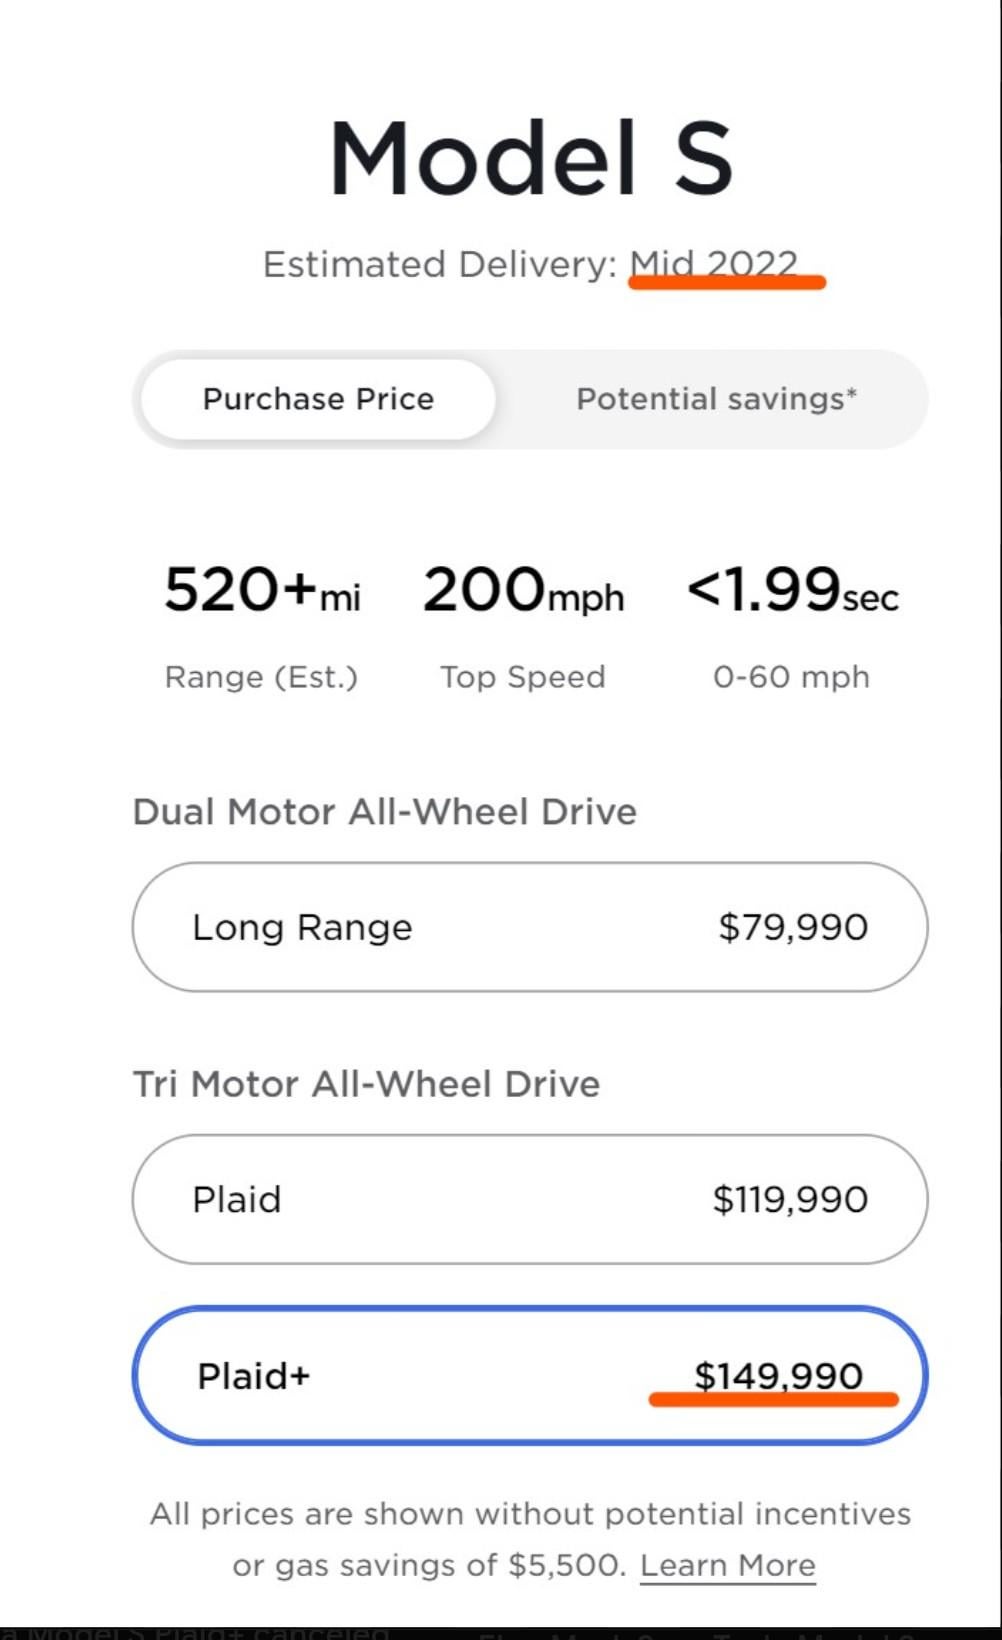Select the Plaid+ trim option

click(x=529, y=1376)
